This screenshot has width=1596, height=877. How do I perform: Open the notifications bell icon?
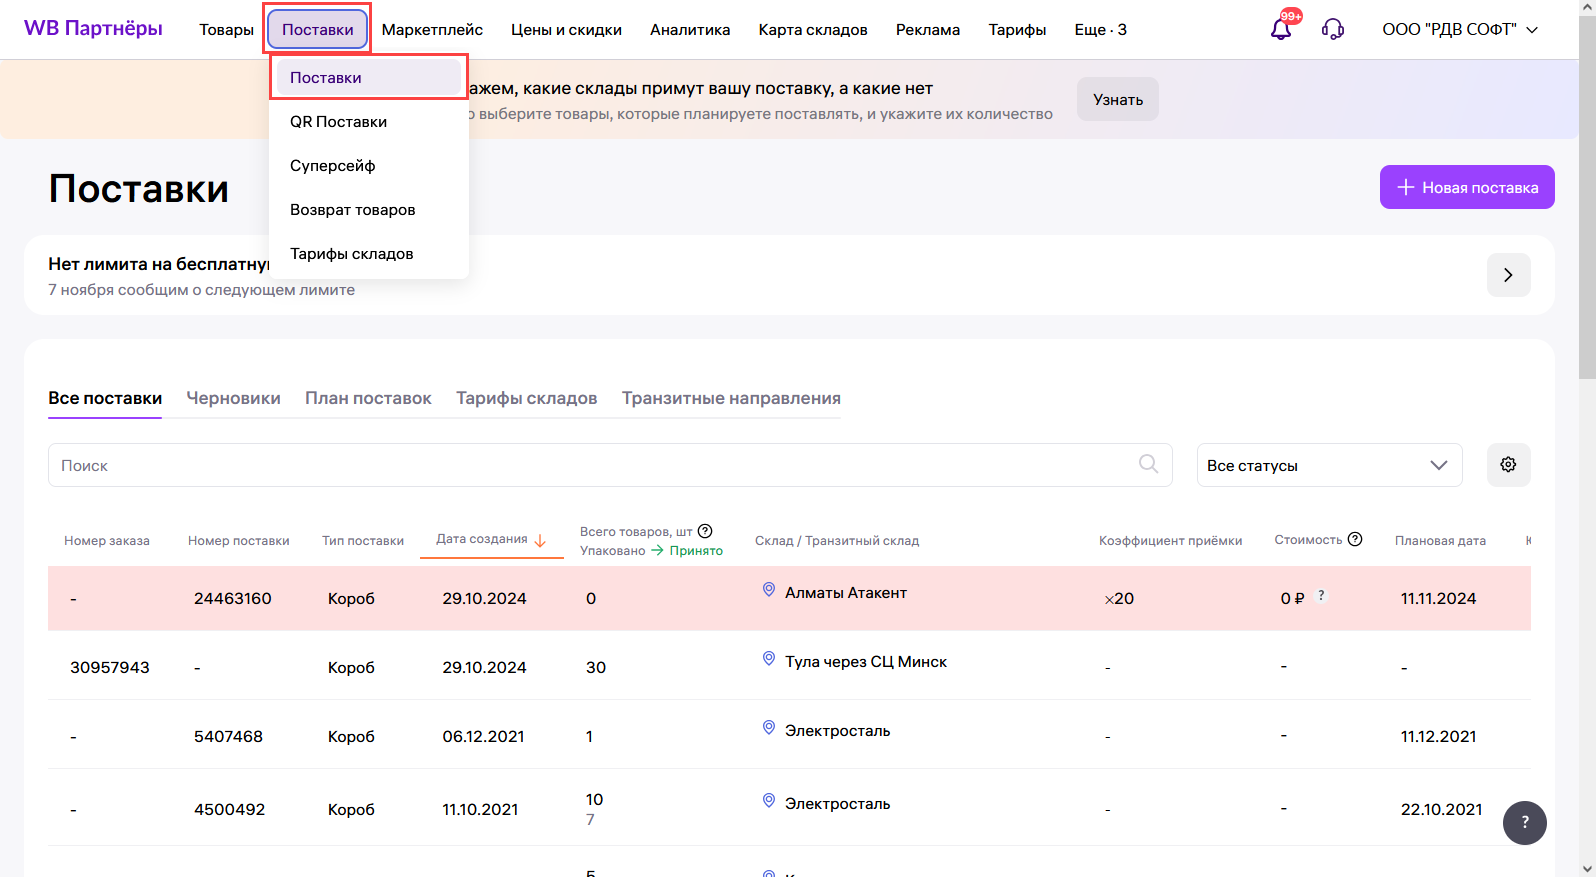pos(1281,29)
